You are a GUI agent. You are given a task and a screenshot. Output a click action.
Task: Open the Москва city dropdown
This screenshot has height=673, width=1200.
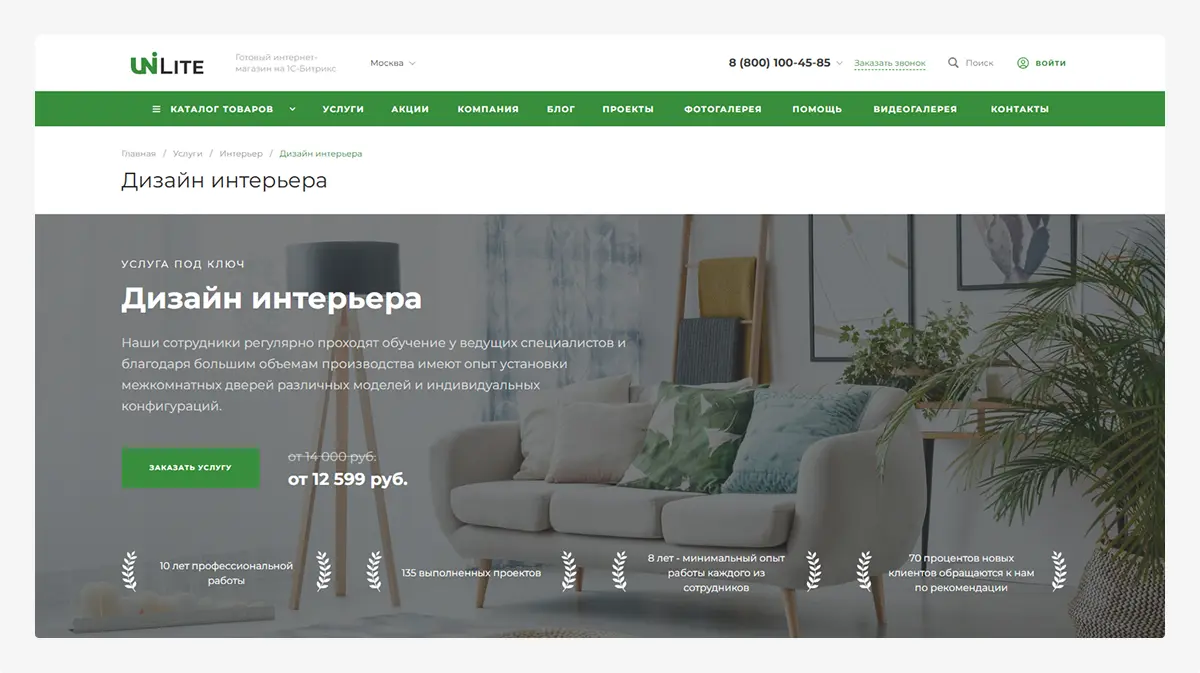(x=392, y=63)
